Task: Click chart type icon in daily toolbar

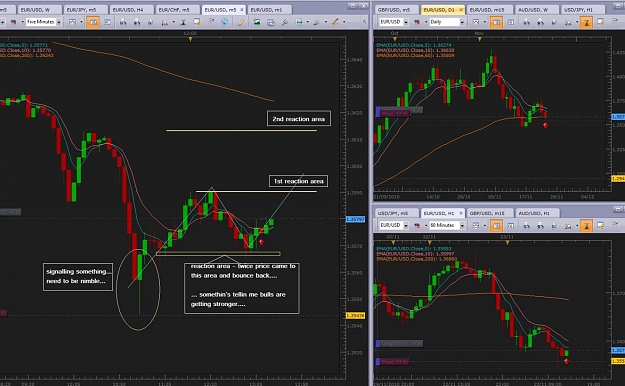Action: [x=476, y=22]
